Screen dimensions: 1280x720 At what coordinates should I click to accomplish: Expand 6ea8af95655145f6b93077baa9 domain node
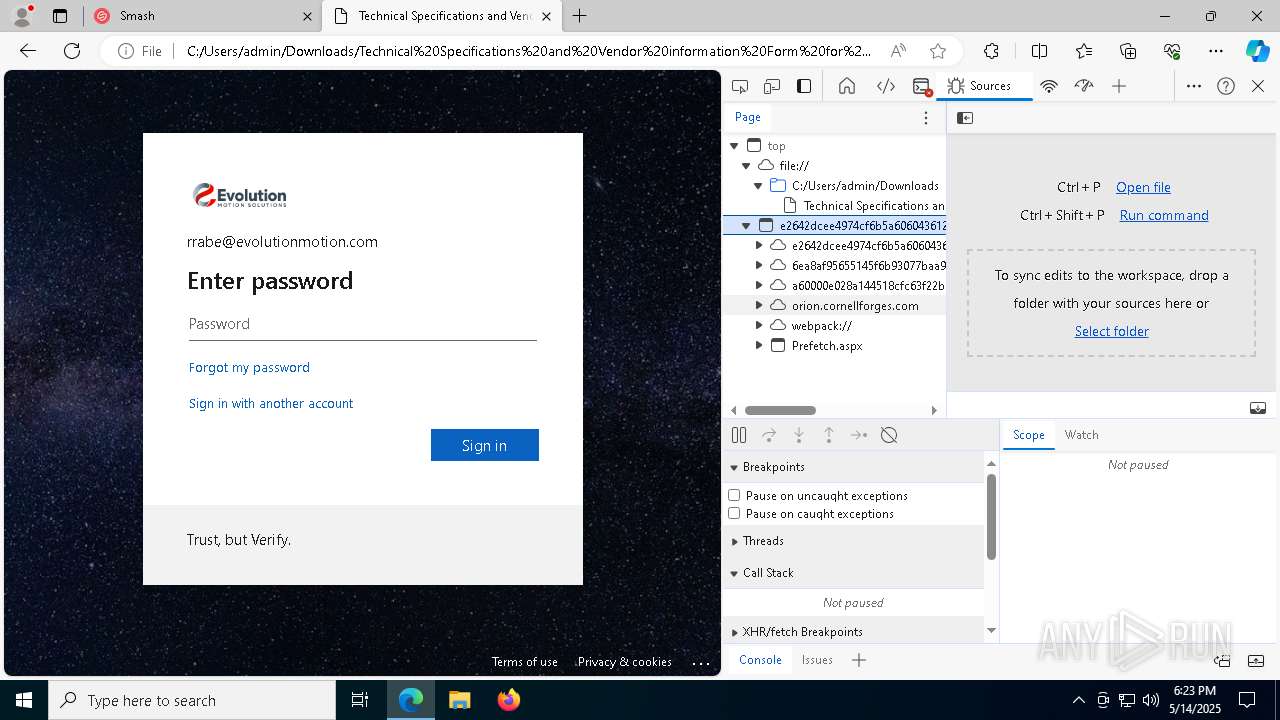tap(759, 266)
